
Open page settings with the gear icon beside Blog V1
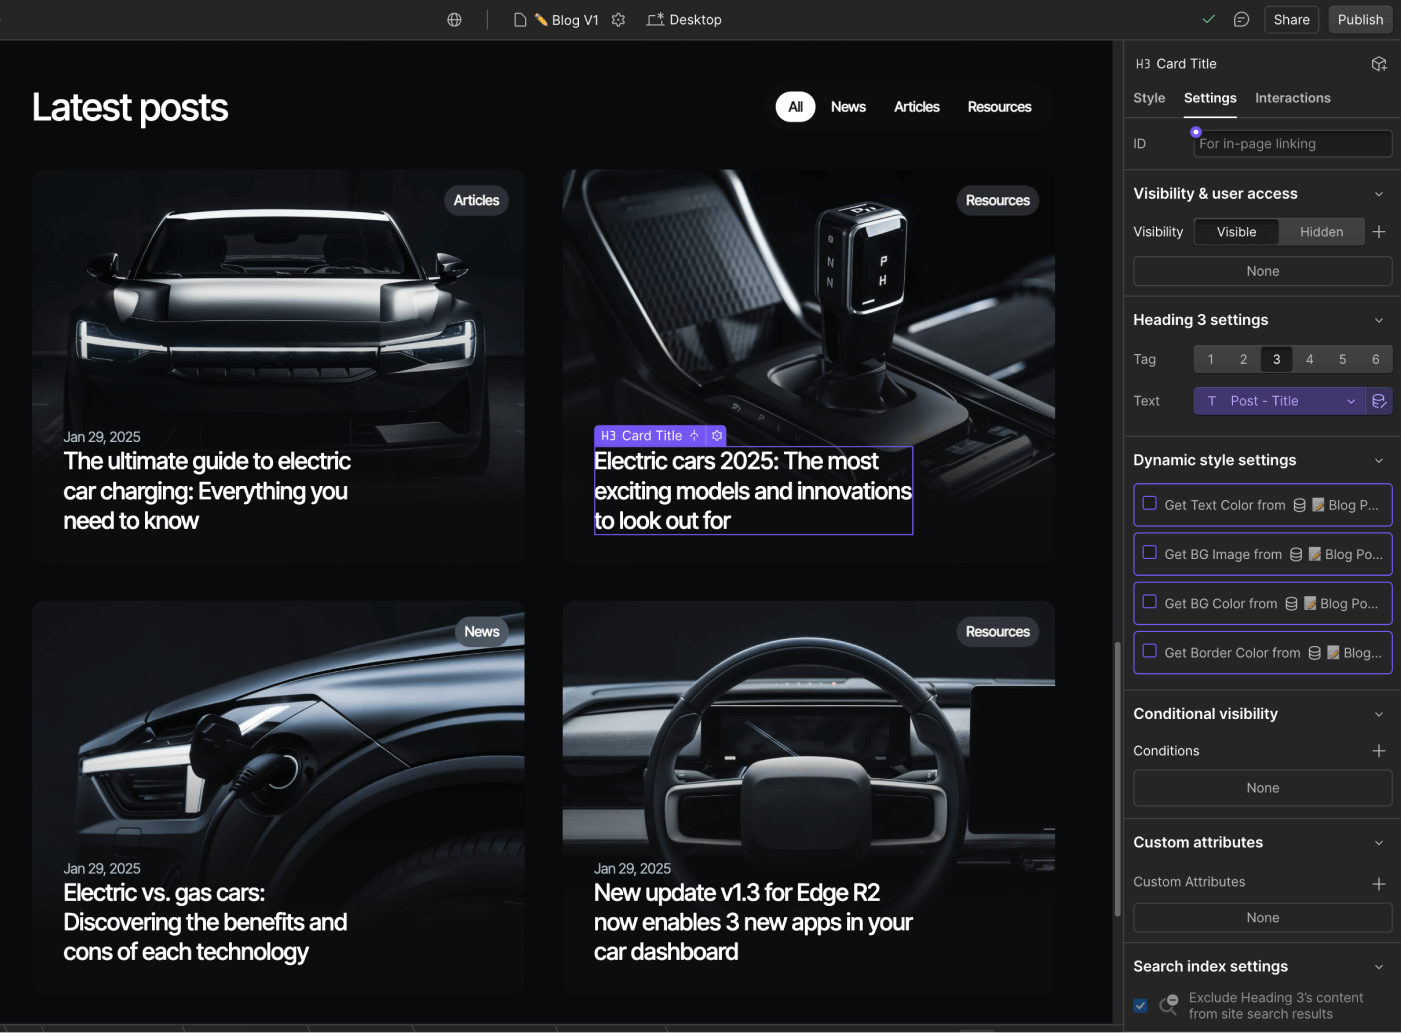pyautogui.click(x=618, y=19)
